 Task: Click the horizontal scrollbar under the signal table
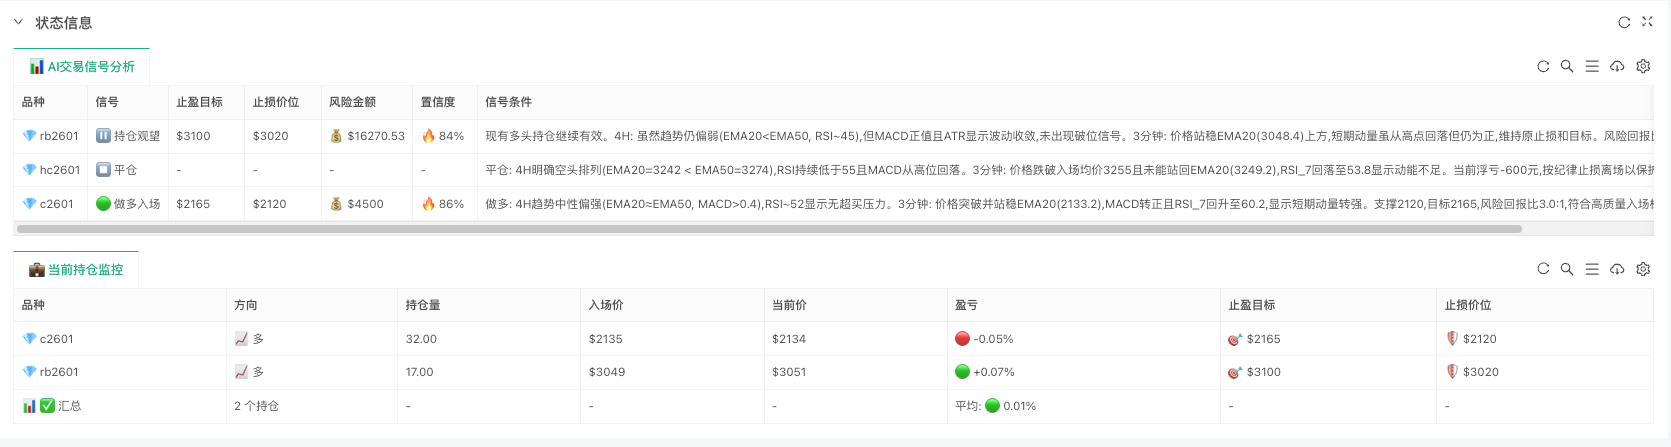pyautogui.click(x=768, y=229)
